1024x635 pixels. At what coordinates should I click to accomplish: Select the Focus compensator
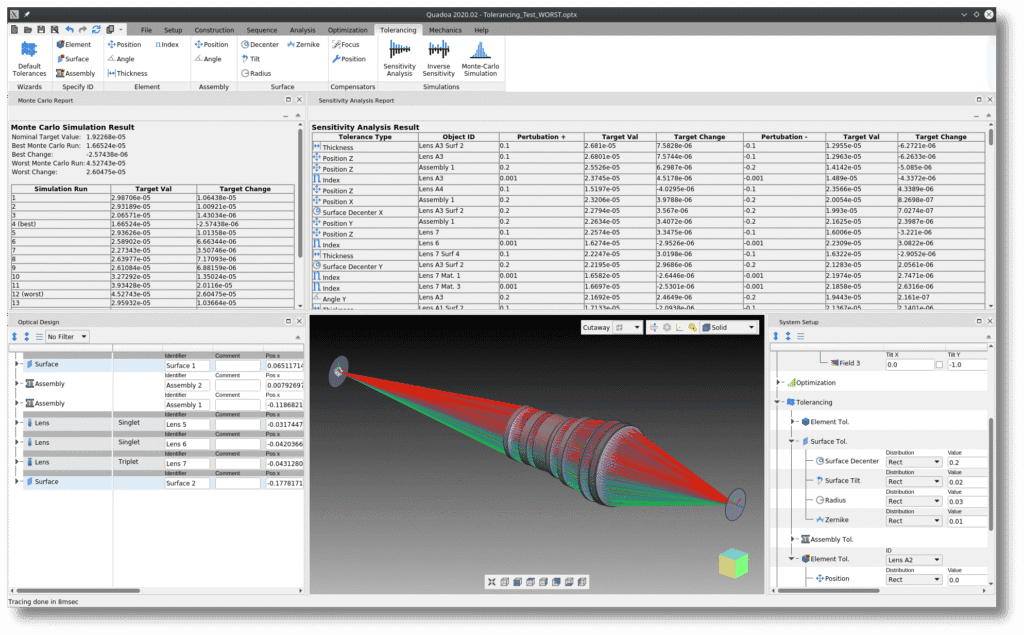346,44
